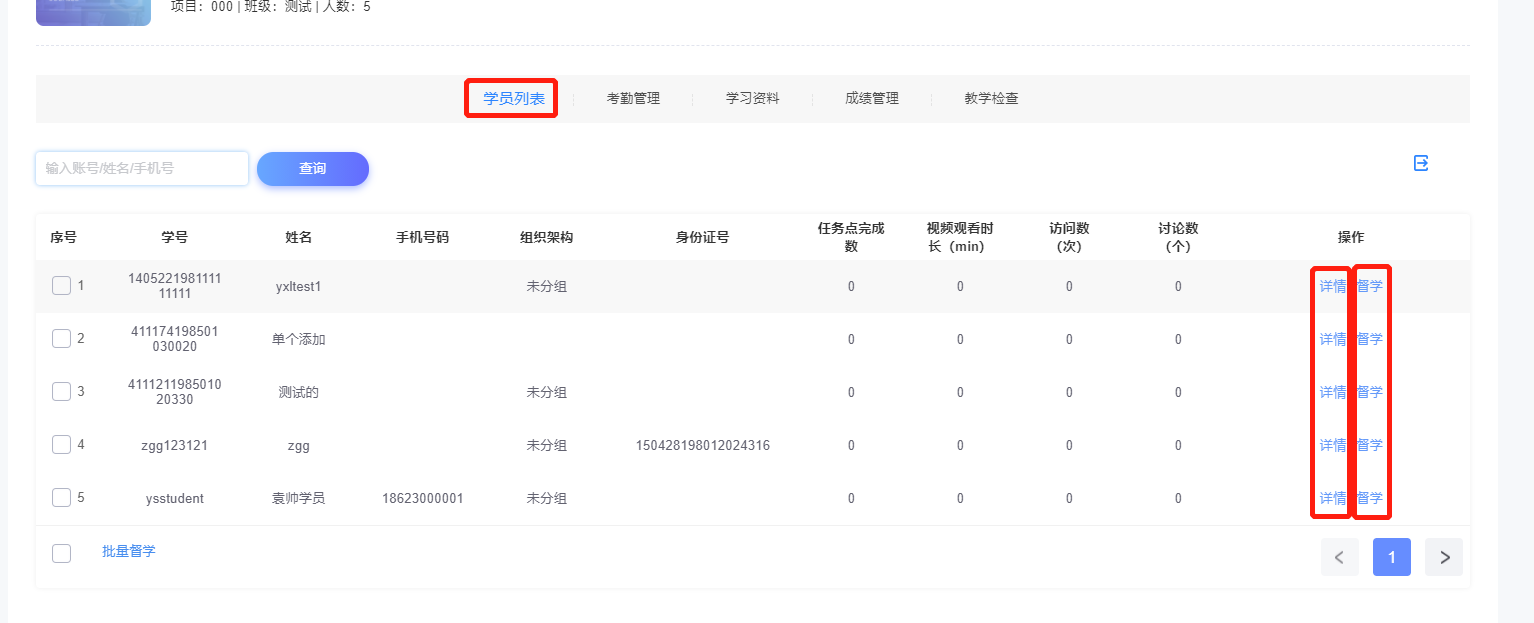
Task: Tick the checkbox for student 单个添加
Action: (61, 339)
